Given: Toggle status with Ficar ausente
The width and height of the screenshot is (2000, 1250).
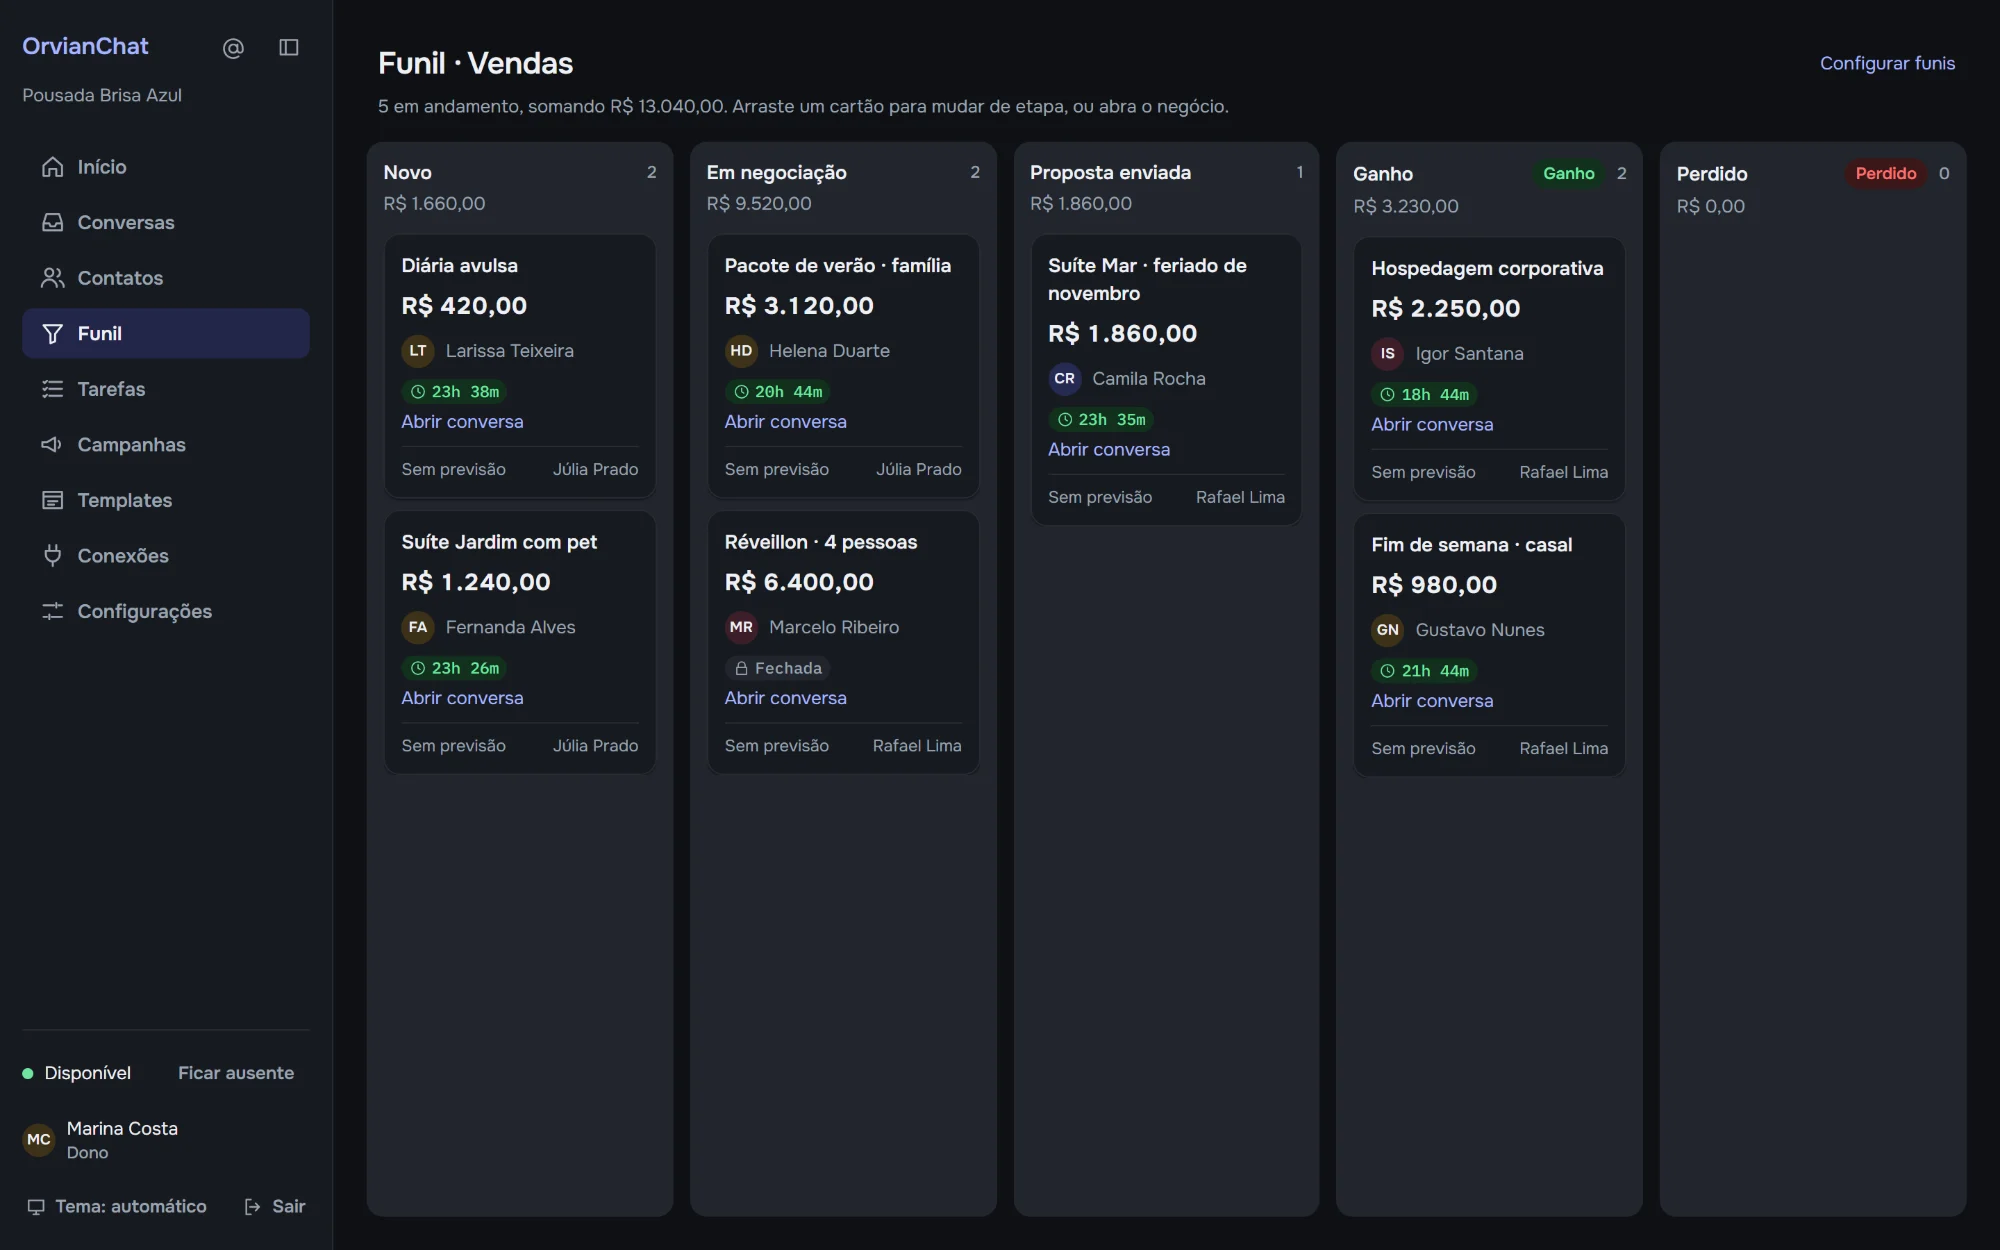Looking at the screenshot, I should 236,1073.
